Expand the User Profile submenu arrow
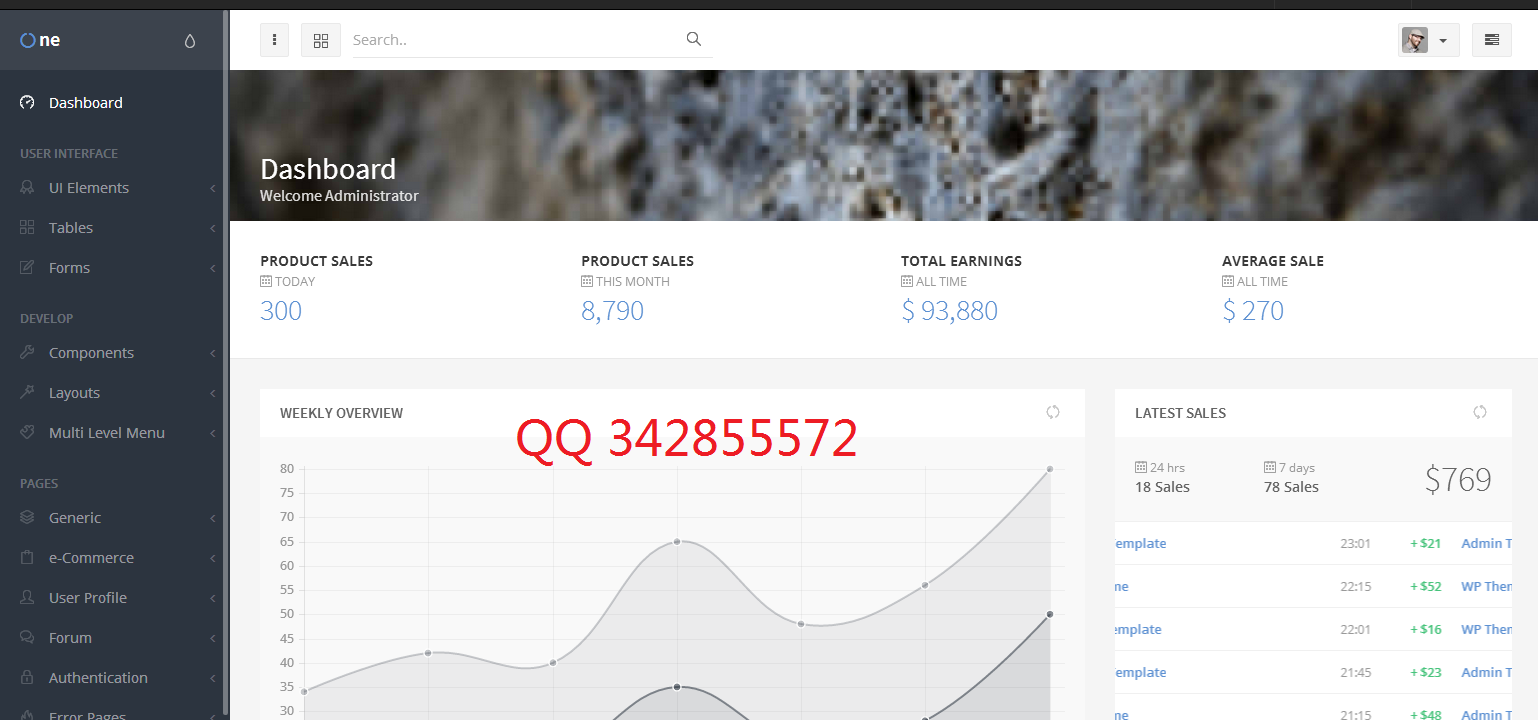Image resolution: width=1538 pixels, height=720 pixels. tap(213, 598)
